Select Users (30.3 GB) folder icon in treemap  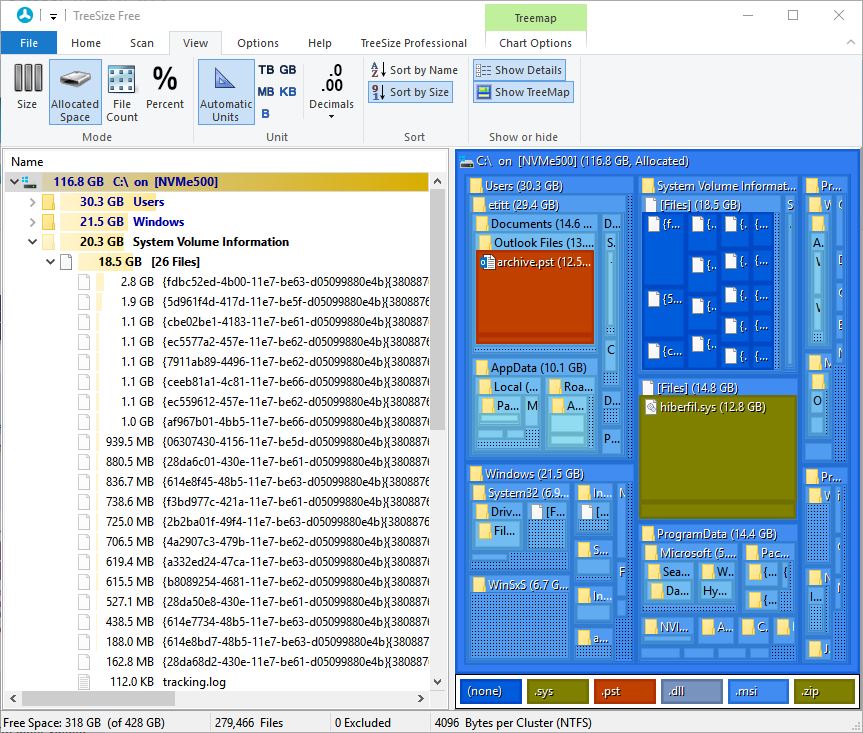476,185
